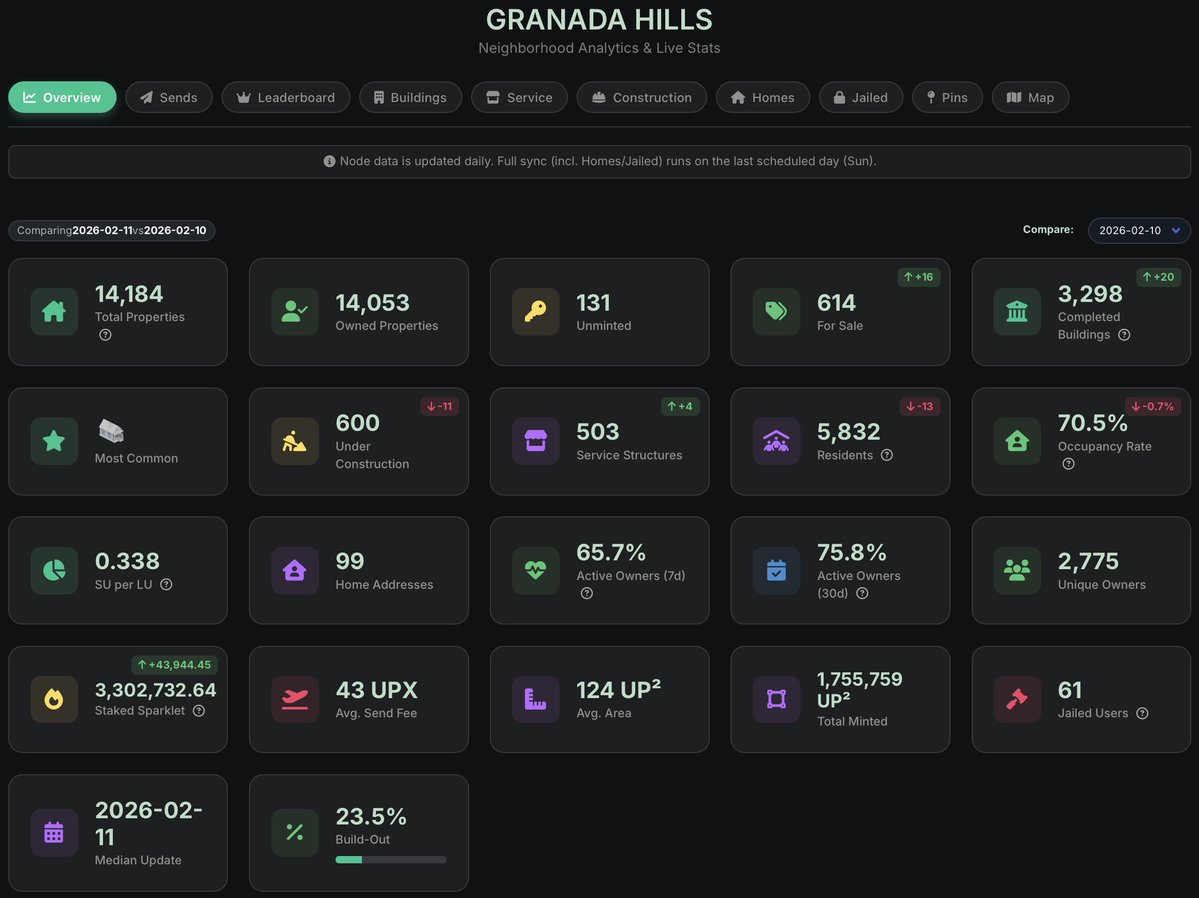Open the Active Owners (7d) help icon

click(x=587, y=593)
